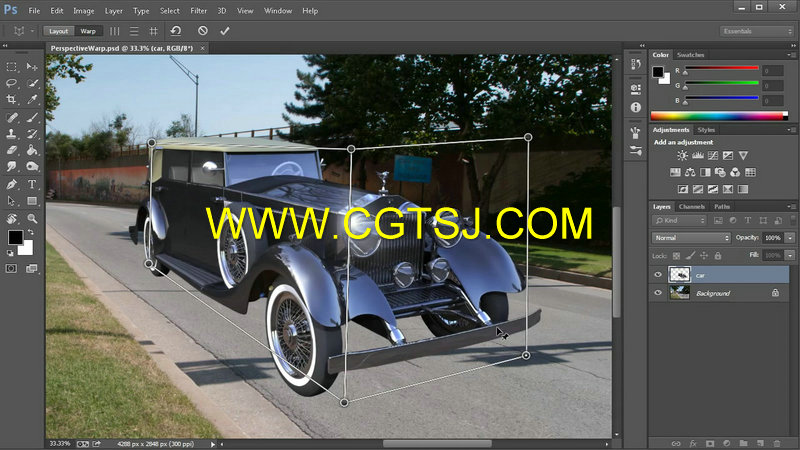Toggle lock transparent pixels
The width and height of the screenshot is (800, 450).
point(677,256)
